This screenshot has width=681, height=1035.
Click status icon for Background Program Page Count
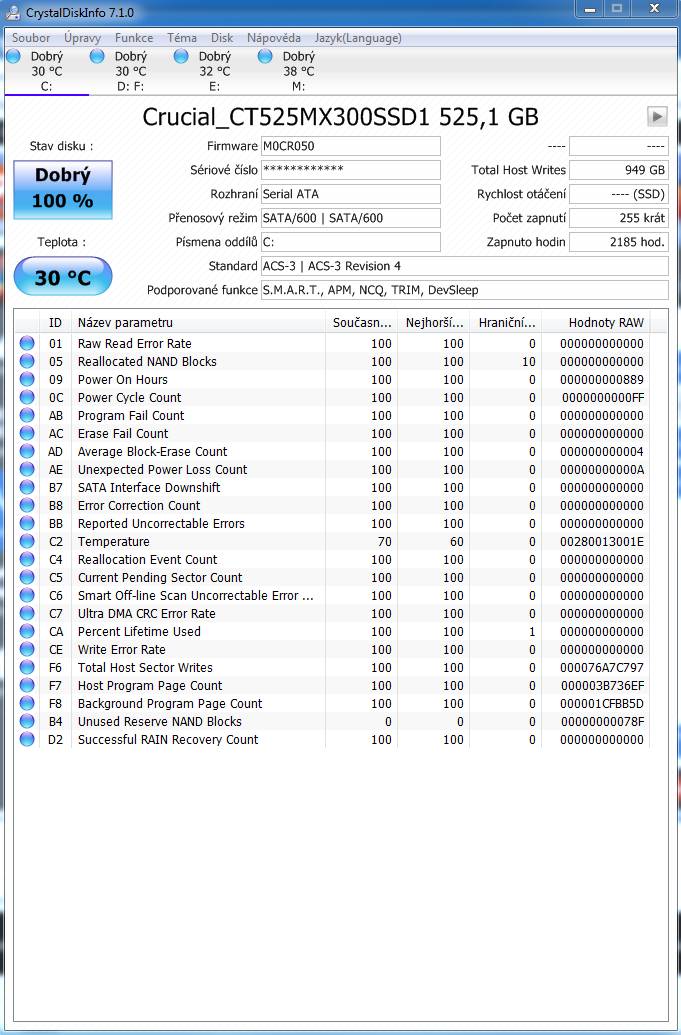pos(27,703)
